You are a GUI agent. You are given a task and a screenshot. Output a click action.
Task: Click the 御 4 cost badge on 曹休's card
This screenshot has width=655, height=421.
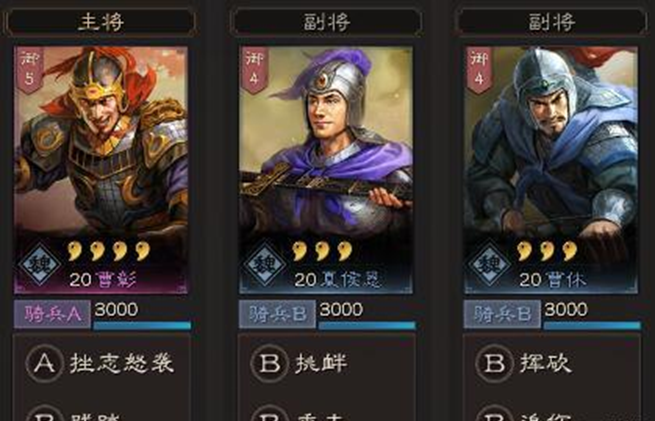click(x=479, y=70)
